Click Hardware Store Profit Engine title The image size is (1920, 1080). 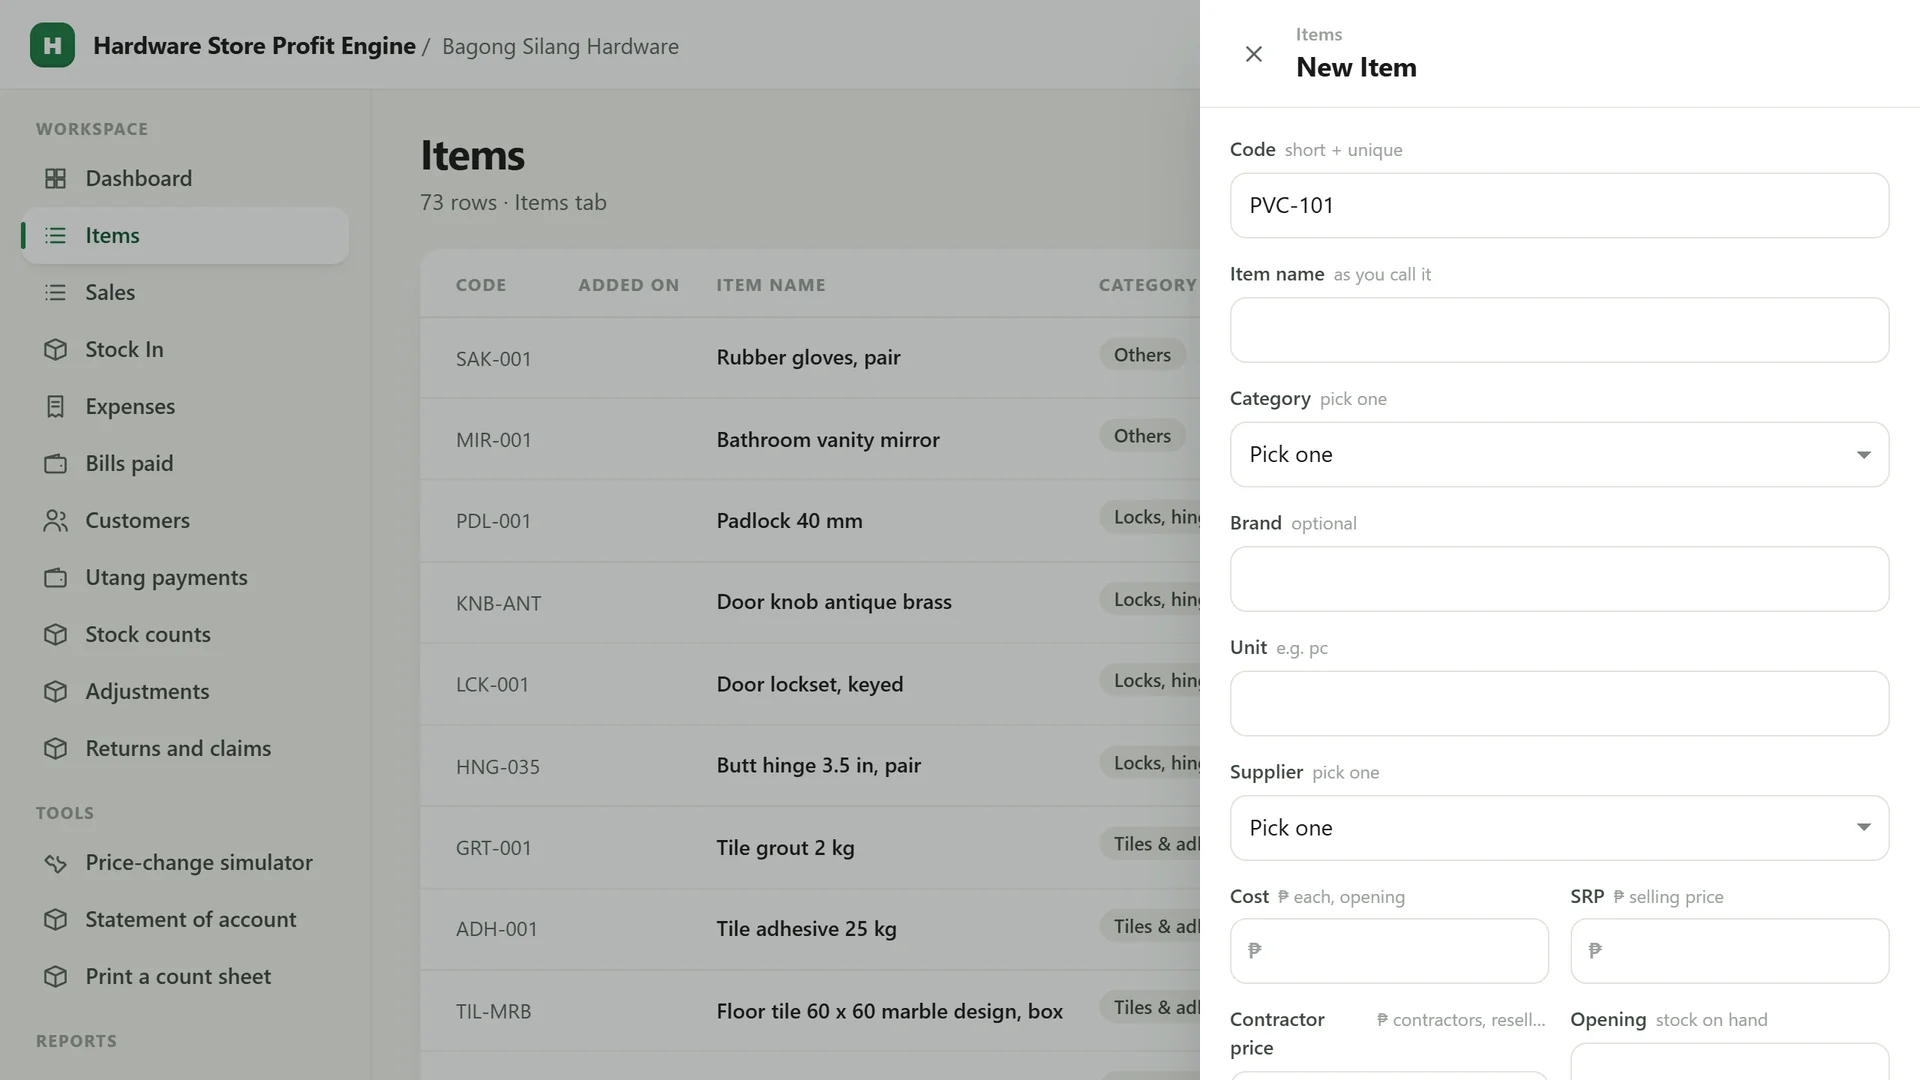coord(254,46)
